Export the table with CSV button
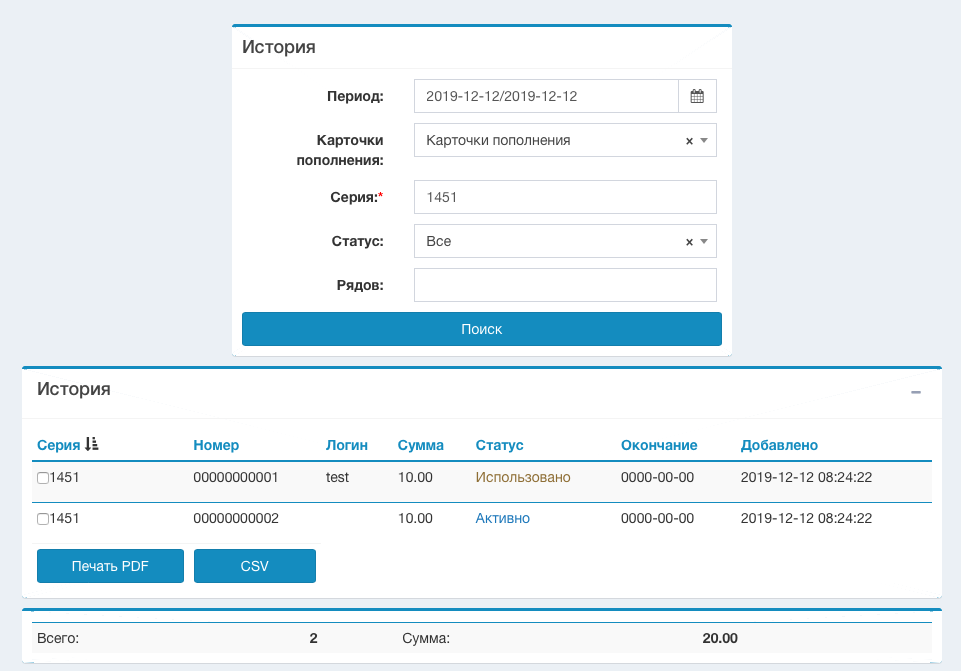Screen dimensions: 961x671 (x=255, y=566)
